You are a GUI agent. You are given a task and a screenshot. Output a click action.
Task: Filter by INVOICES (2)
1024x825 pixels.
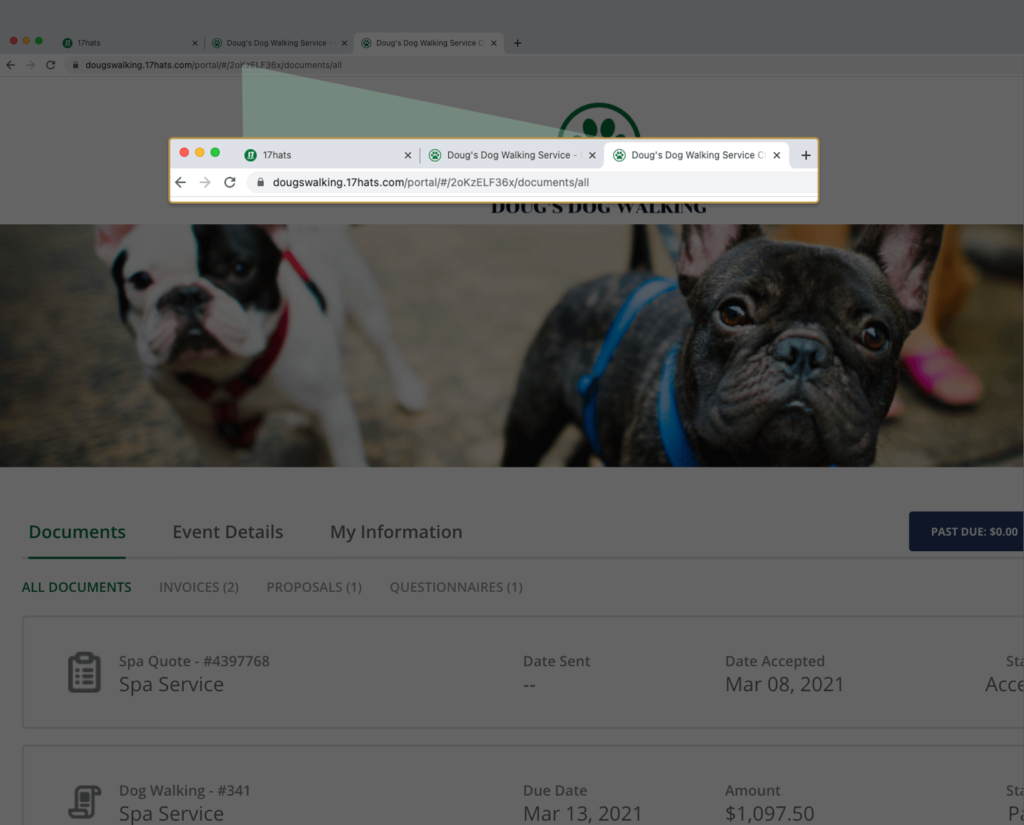click(x=198, y=587)
